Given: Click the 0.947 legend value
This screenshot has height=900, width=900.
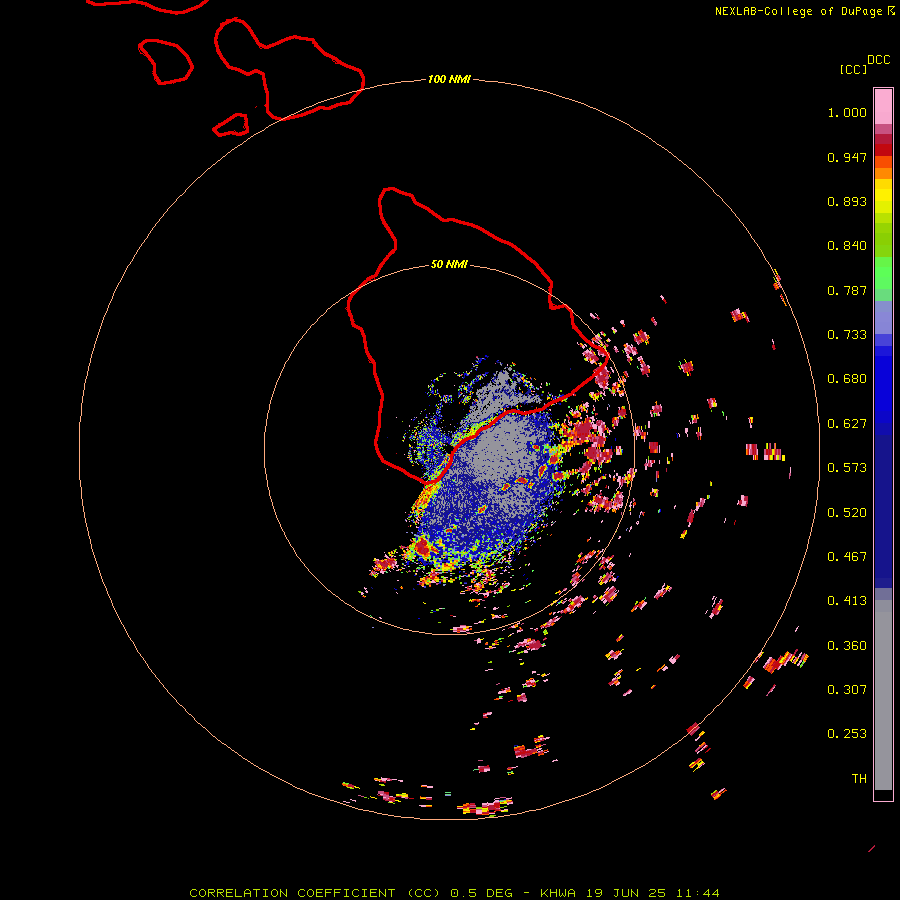Looking at the screenshot, I should [847, 157].
